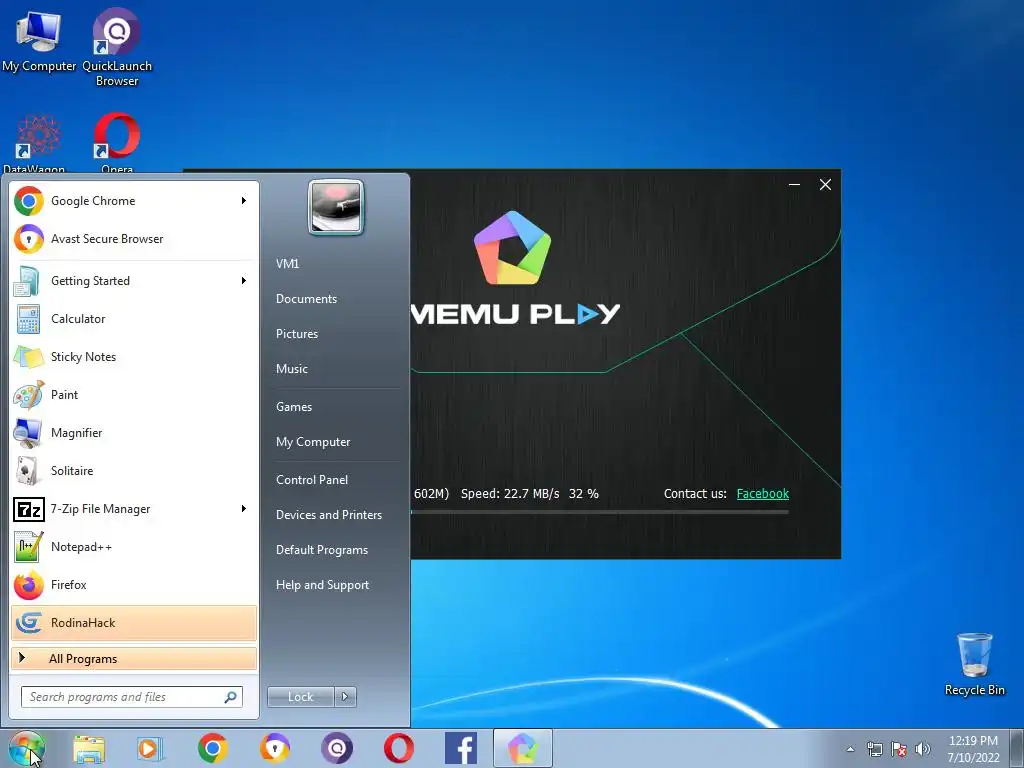Open the VM1 user folder
This screenshot has height=768, width=1024.
point(287,264)
